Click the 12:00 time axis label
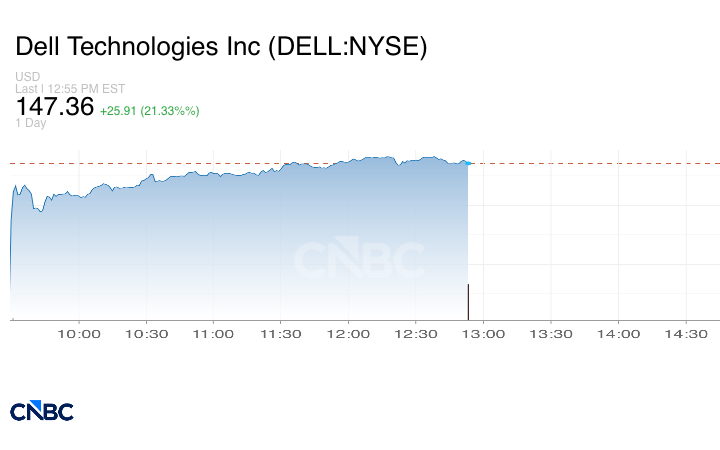The width and height of the screenshot is (720, 450). 349,334
